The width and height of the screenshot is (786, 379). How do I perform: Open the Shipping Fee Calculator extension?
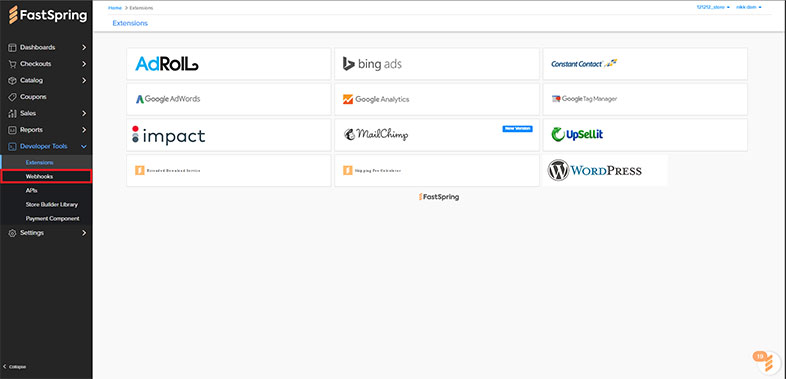(x=437, y=170)
